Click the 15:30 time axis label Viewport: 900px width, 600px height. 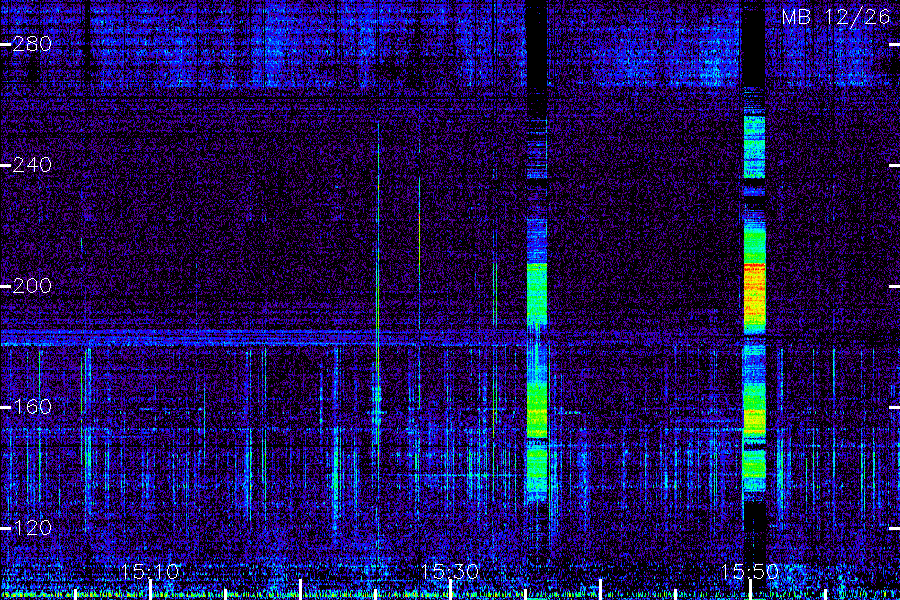click(450, 572)
